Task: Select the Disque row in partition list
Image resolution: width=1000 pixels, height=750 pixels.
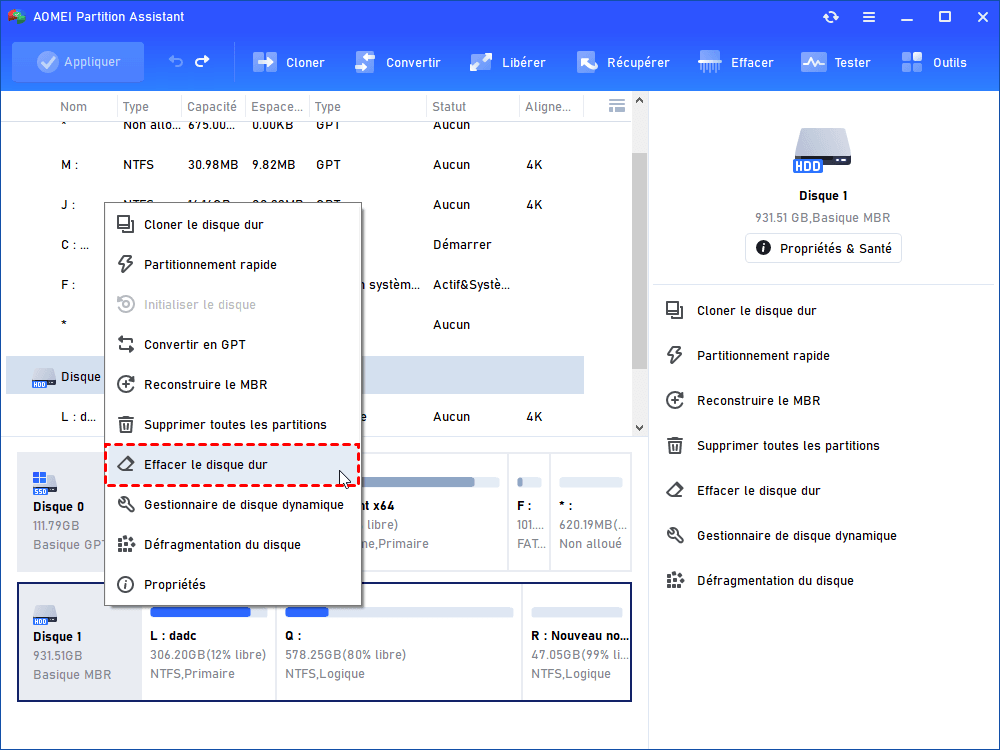Action: [295, 375]
